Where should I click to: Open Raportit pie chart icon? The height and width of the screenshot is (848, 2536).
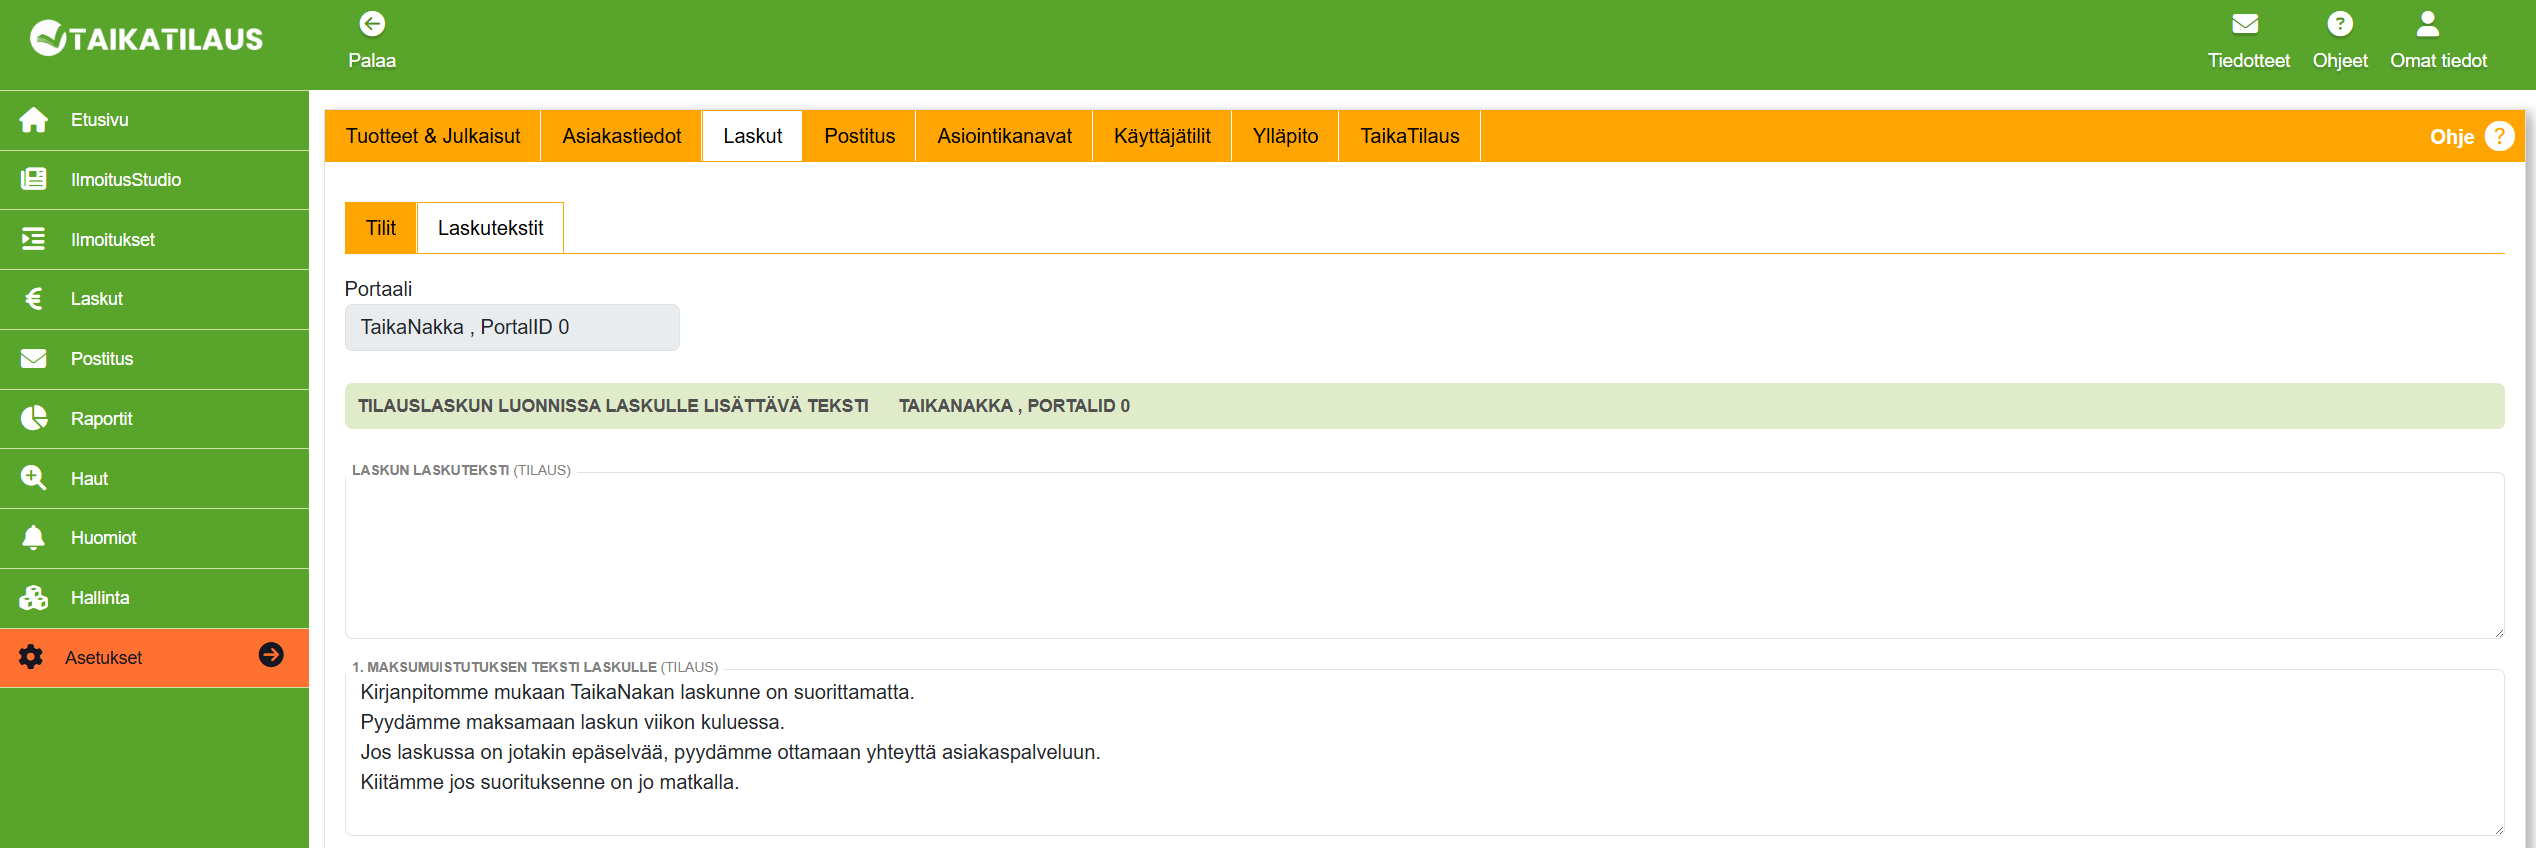33,418
